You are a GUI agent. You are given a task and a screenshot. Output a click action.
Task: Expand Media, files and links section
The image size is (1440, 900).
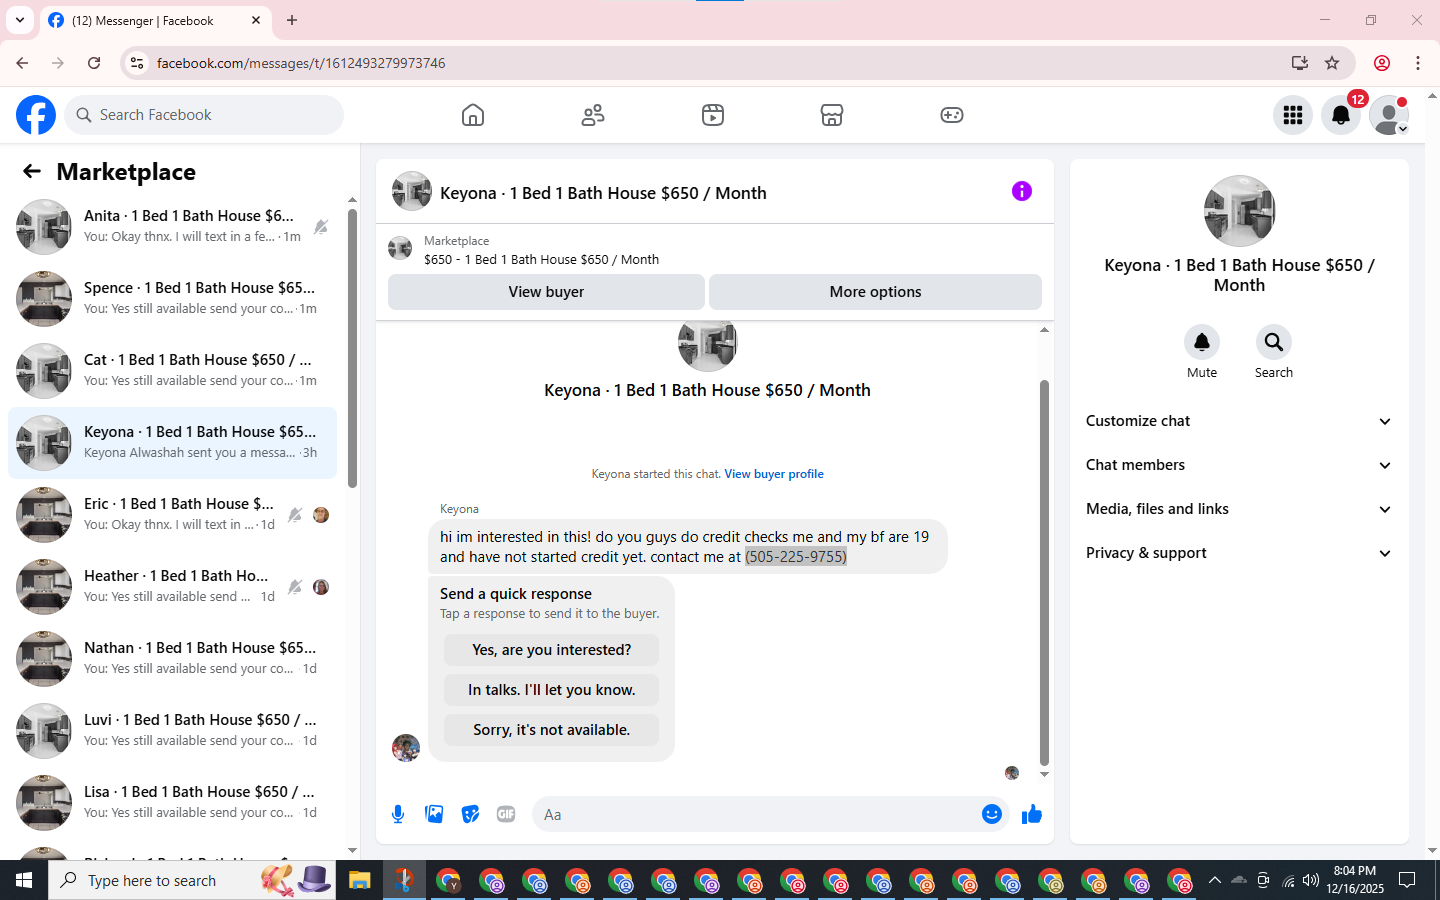click(1240, 509)
